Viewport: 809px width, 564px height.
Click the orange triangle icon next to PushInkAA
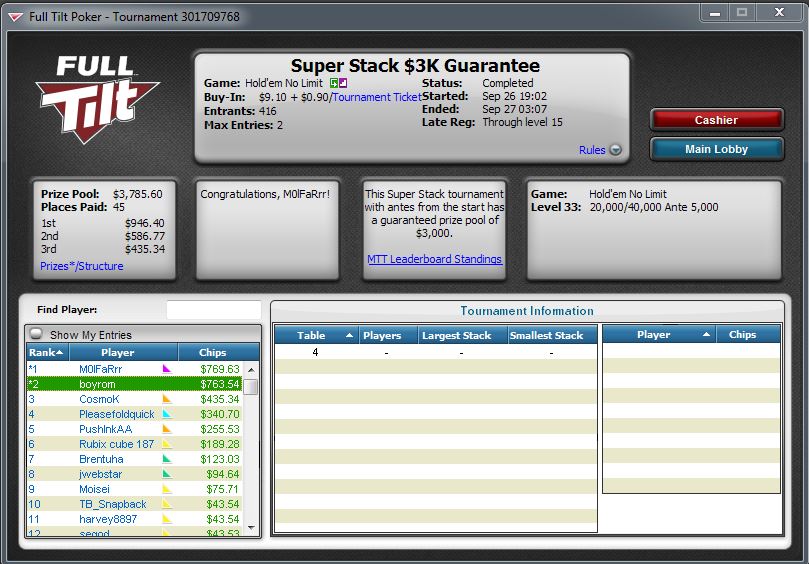(x=167, y=429)
